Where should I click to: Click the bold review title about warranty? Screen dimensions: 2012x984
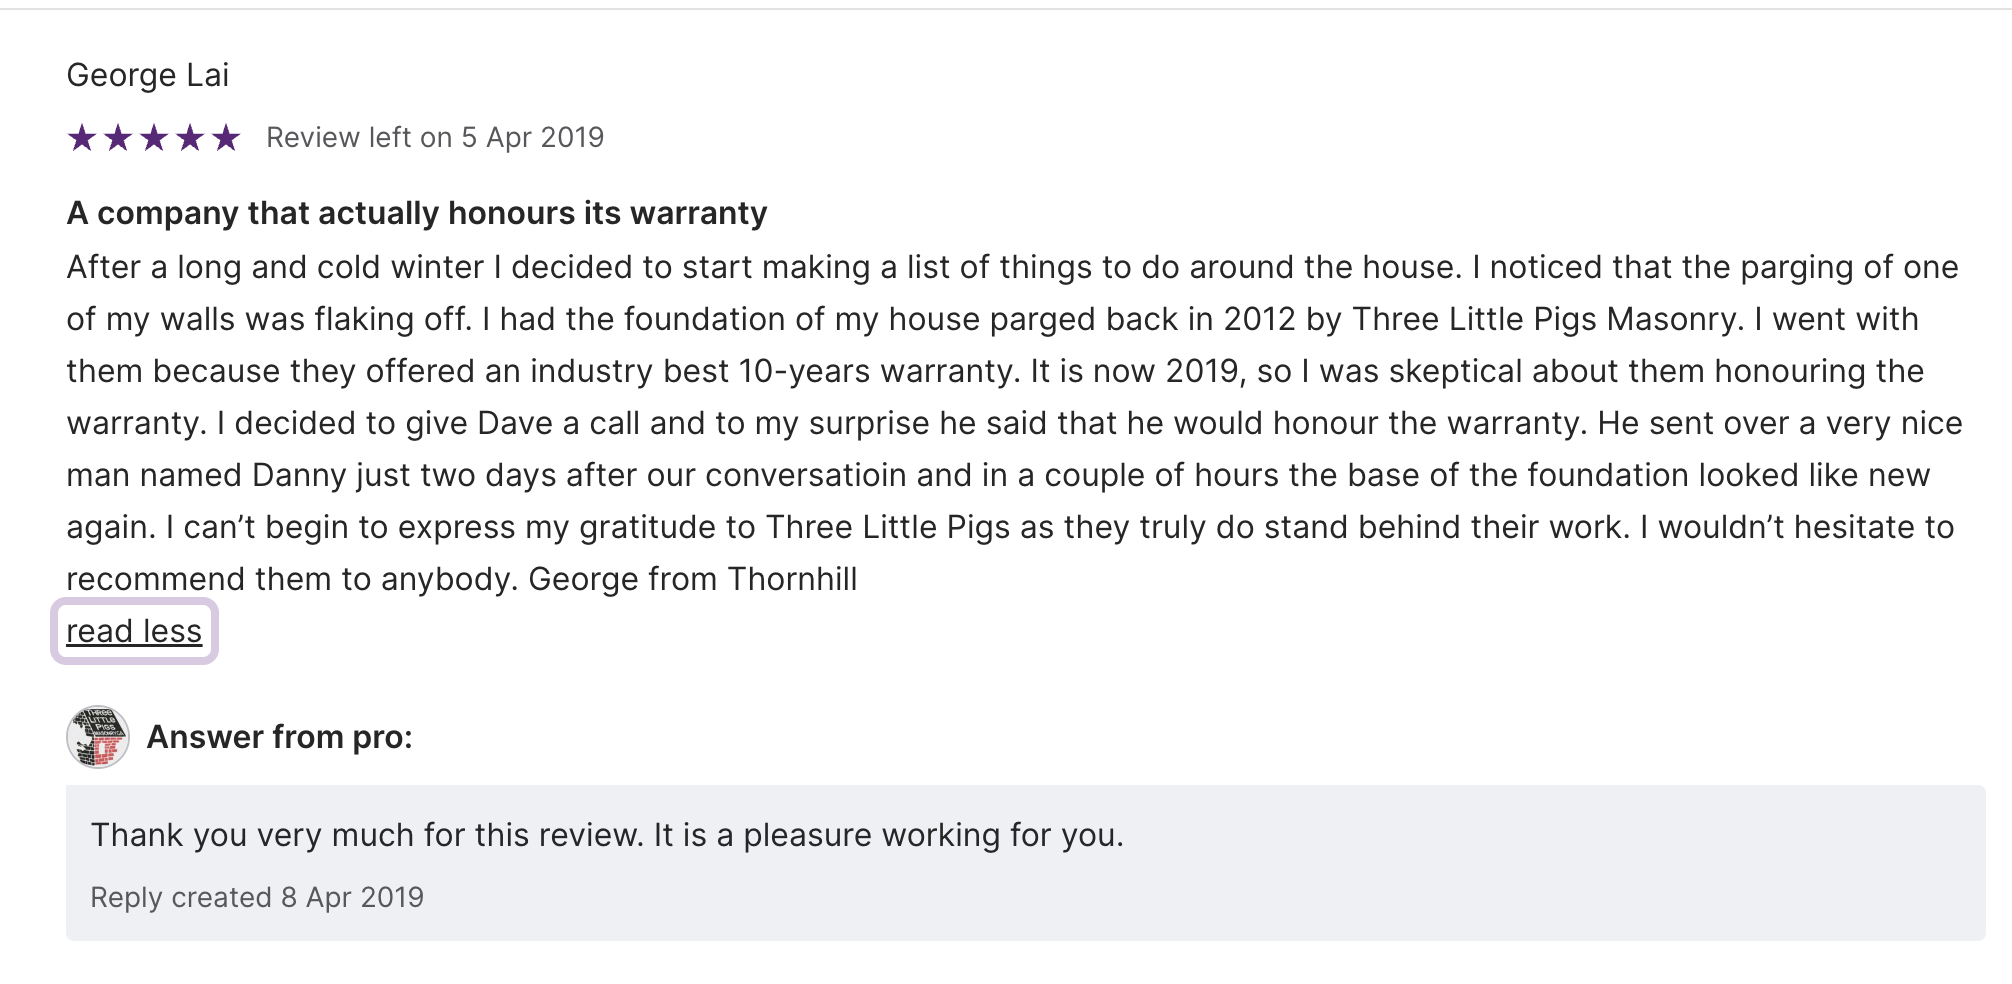pos(417,213)
